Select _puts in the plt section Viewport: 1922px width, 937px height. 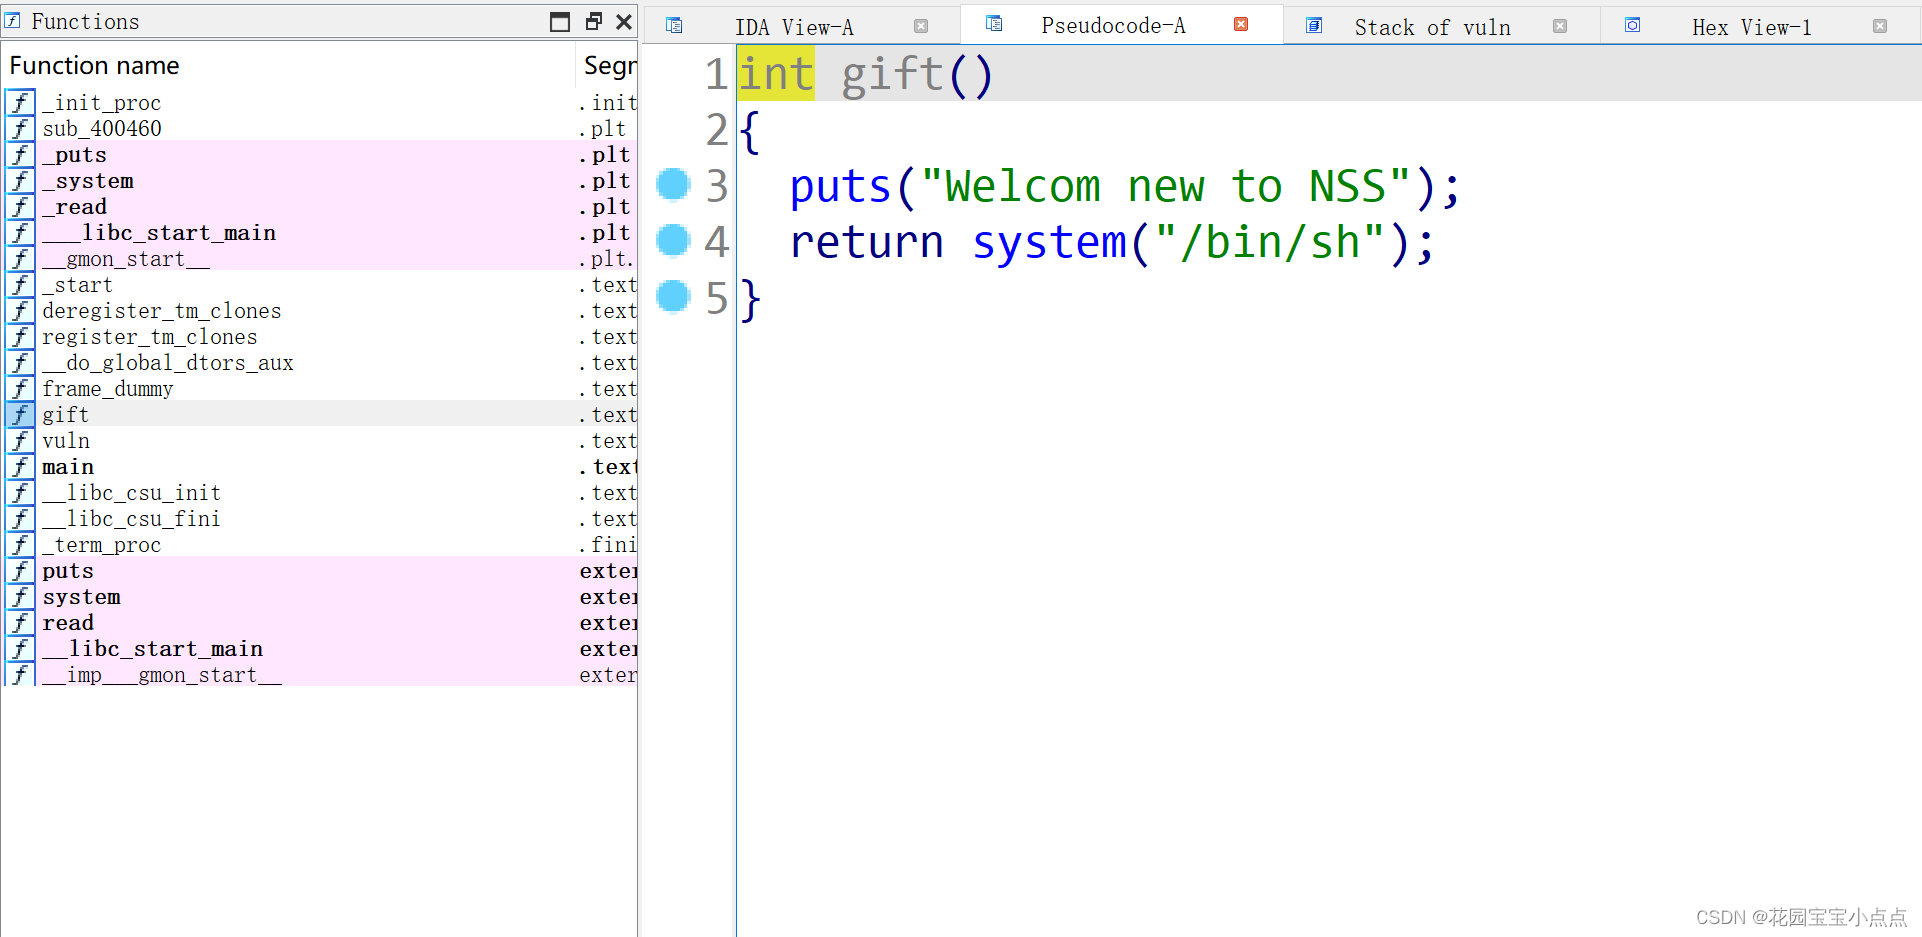[x=319, y=155]
